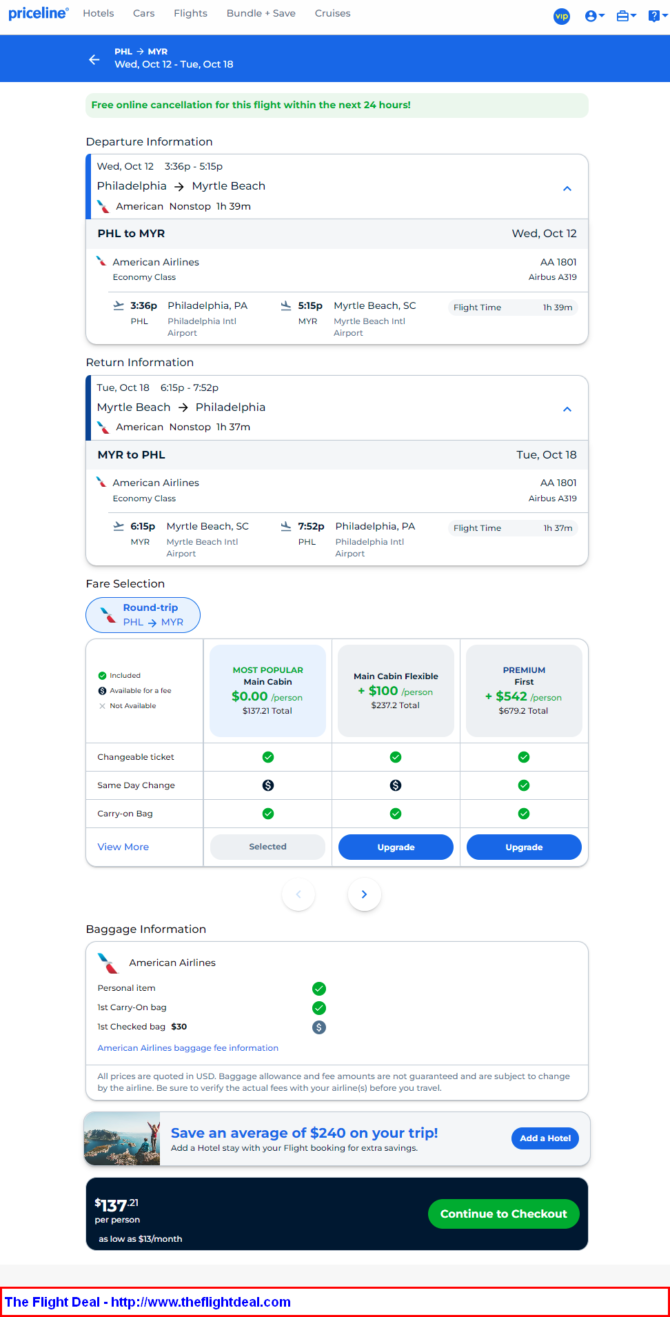Viewport: 670px width, 1317px height.
Task: Click the arrival plane icon beside 5:15p
Action: coord(286,306)
